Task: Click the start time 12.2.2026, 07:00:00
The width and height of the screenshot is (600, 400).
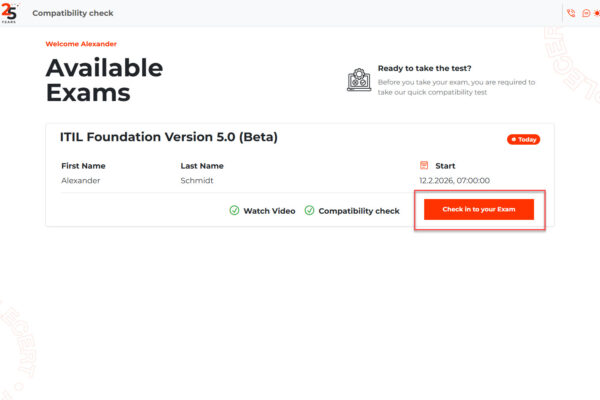Action: click(x=455, y=180)
